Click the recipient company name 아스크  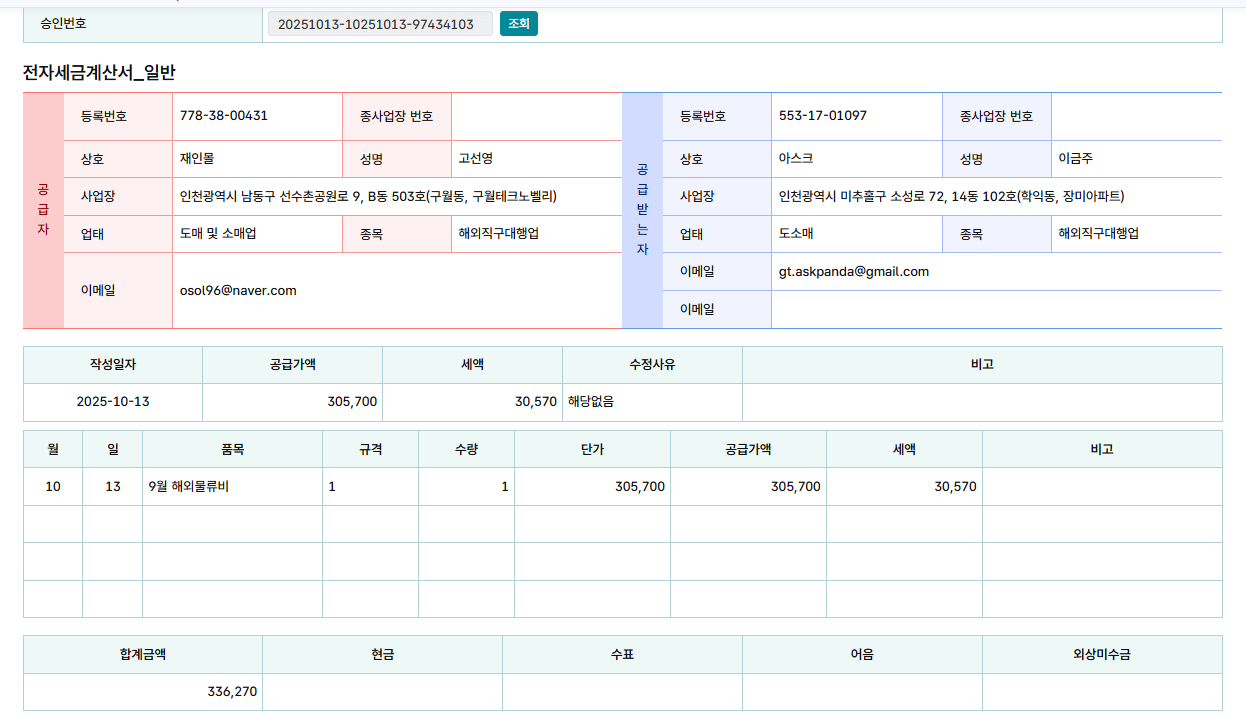click(x=796, y=159)
